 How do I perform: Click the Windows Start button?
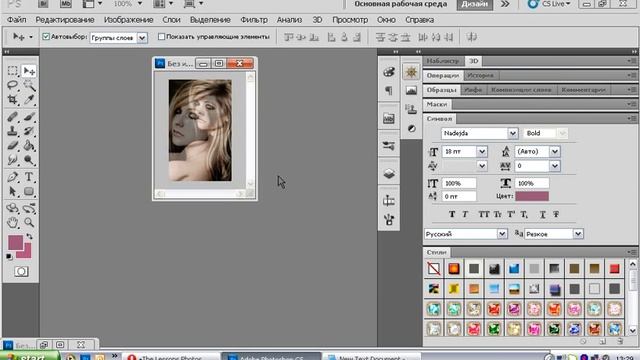pos(29,356)
